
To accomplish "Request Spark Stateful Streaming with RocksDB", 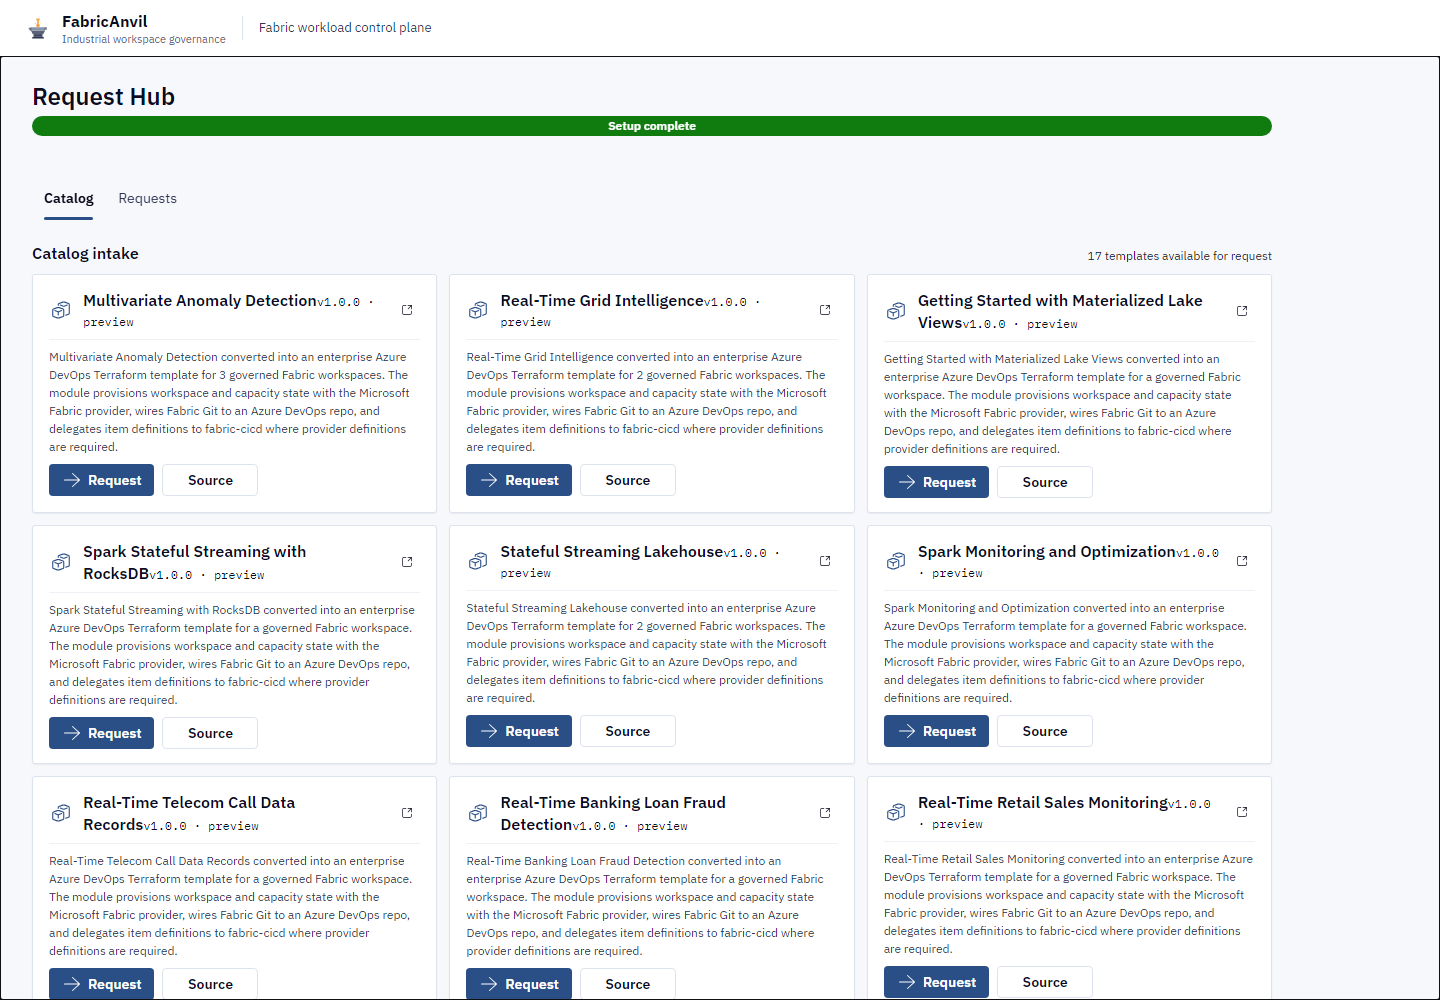I will pyautogui.click(x=102, y=733).
